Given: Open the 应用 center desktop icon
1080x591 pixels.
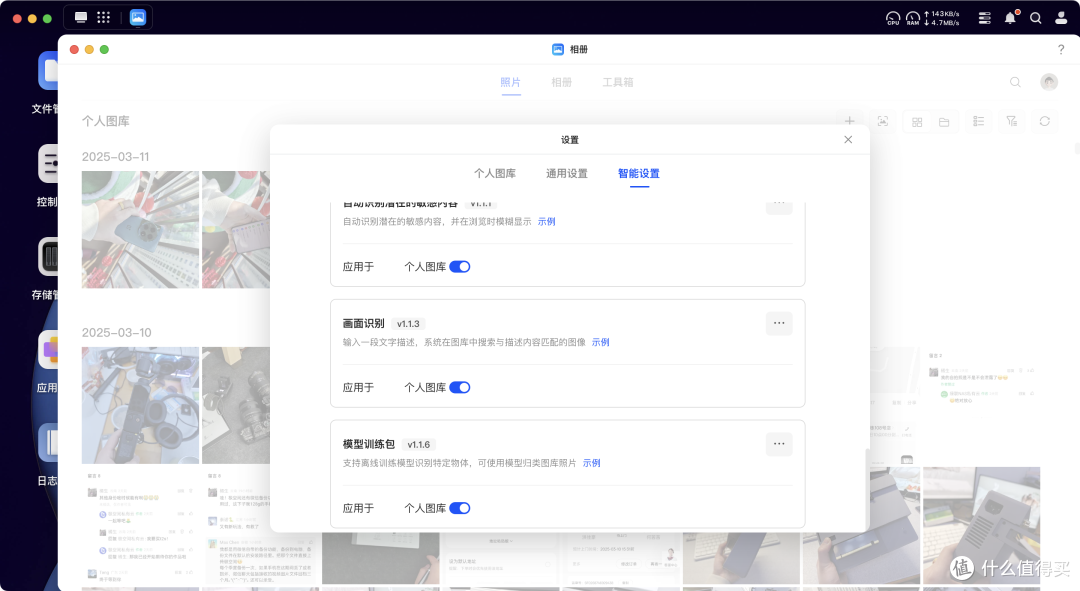Looking at the screenshot, I should (48, 350).
